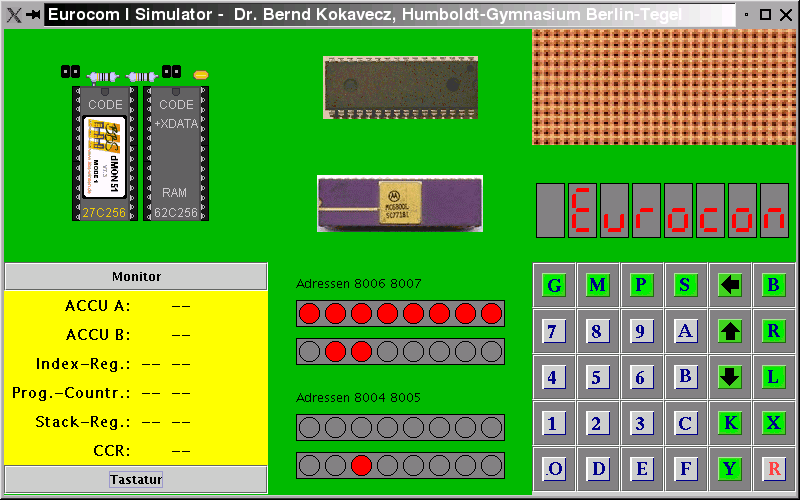Click the Monitor panel header
This screenshot has width=800, height=500.
pyautogui.click(x=136, y=276)
